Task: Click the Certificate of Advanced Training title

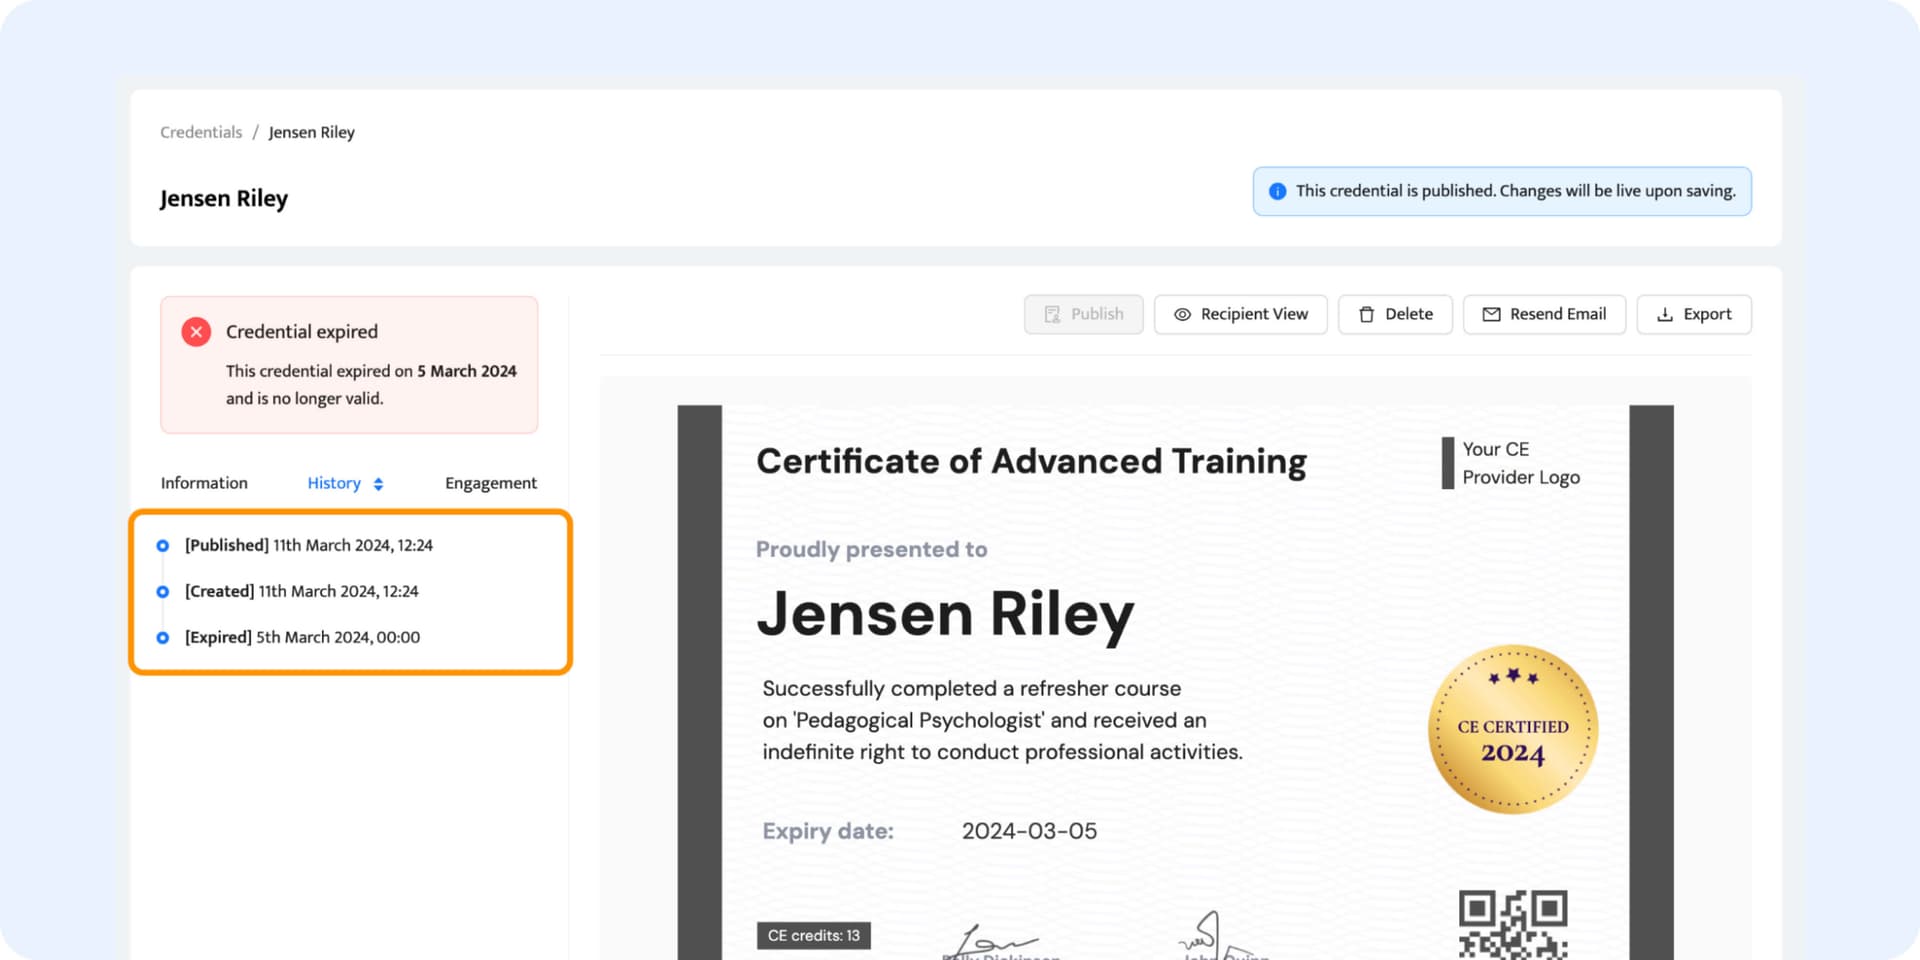Action: click(x=1031, y=461)
